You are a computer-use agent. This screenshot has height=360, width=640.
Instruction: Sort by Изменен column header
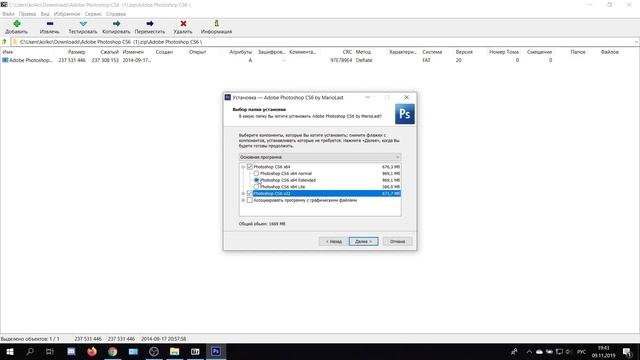pyautogui.click(x=133, y=52)
